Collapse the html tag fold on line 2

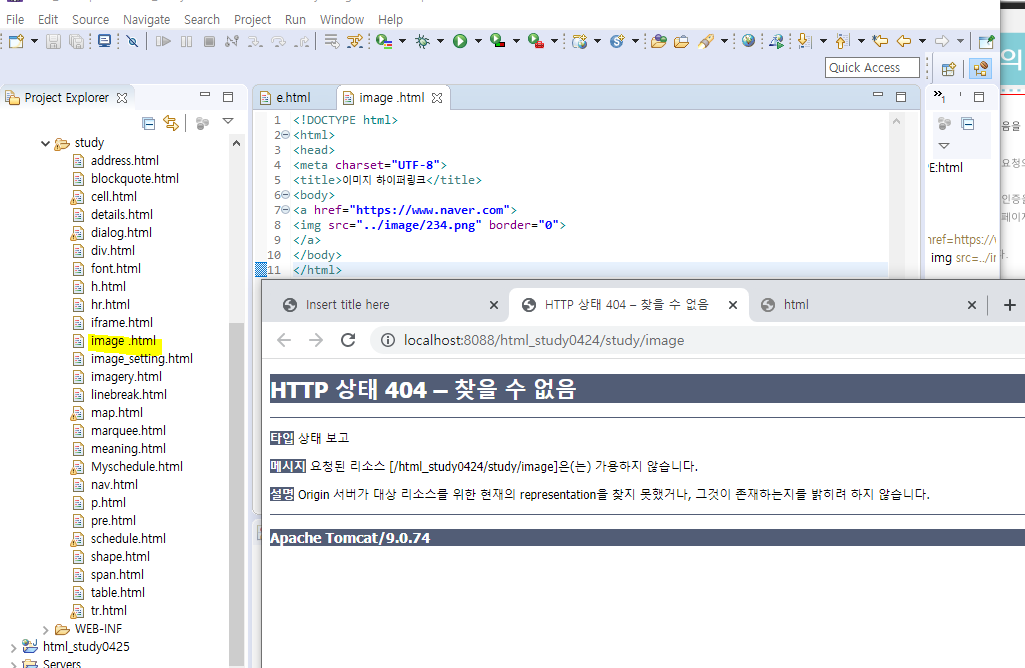[x=285, y=135]
